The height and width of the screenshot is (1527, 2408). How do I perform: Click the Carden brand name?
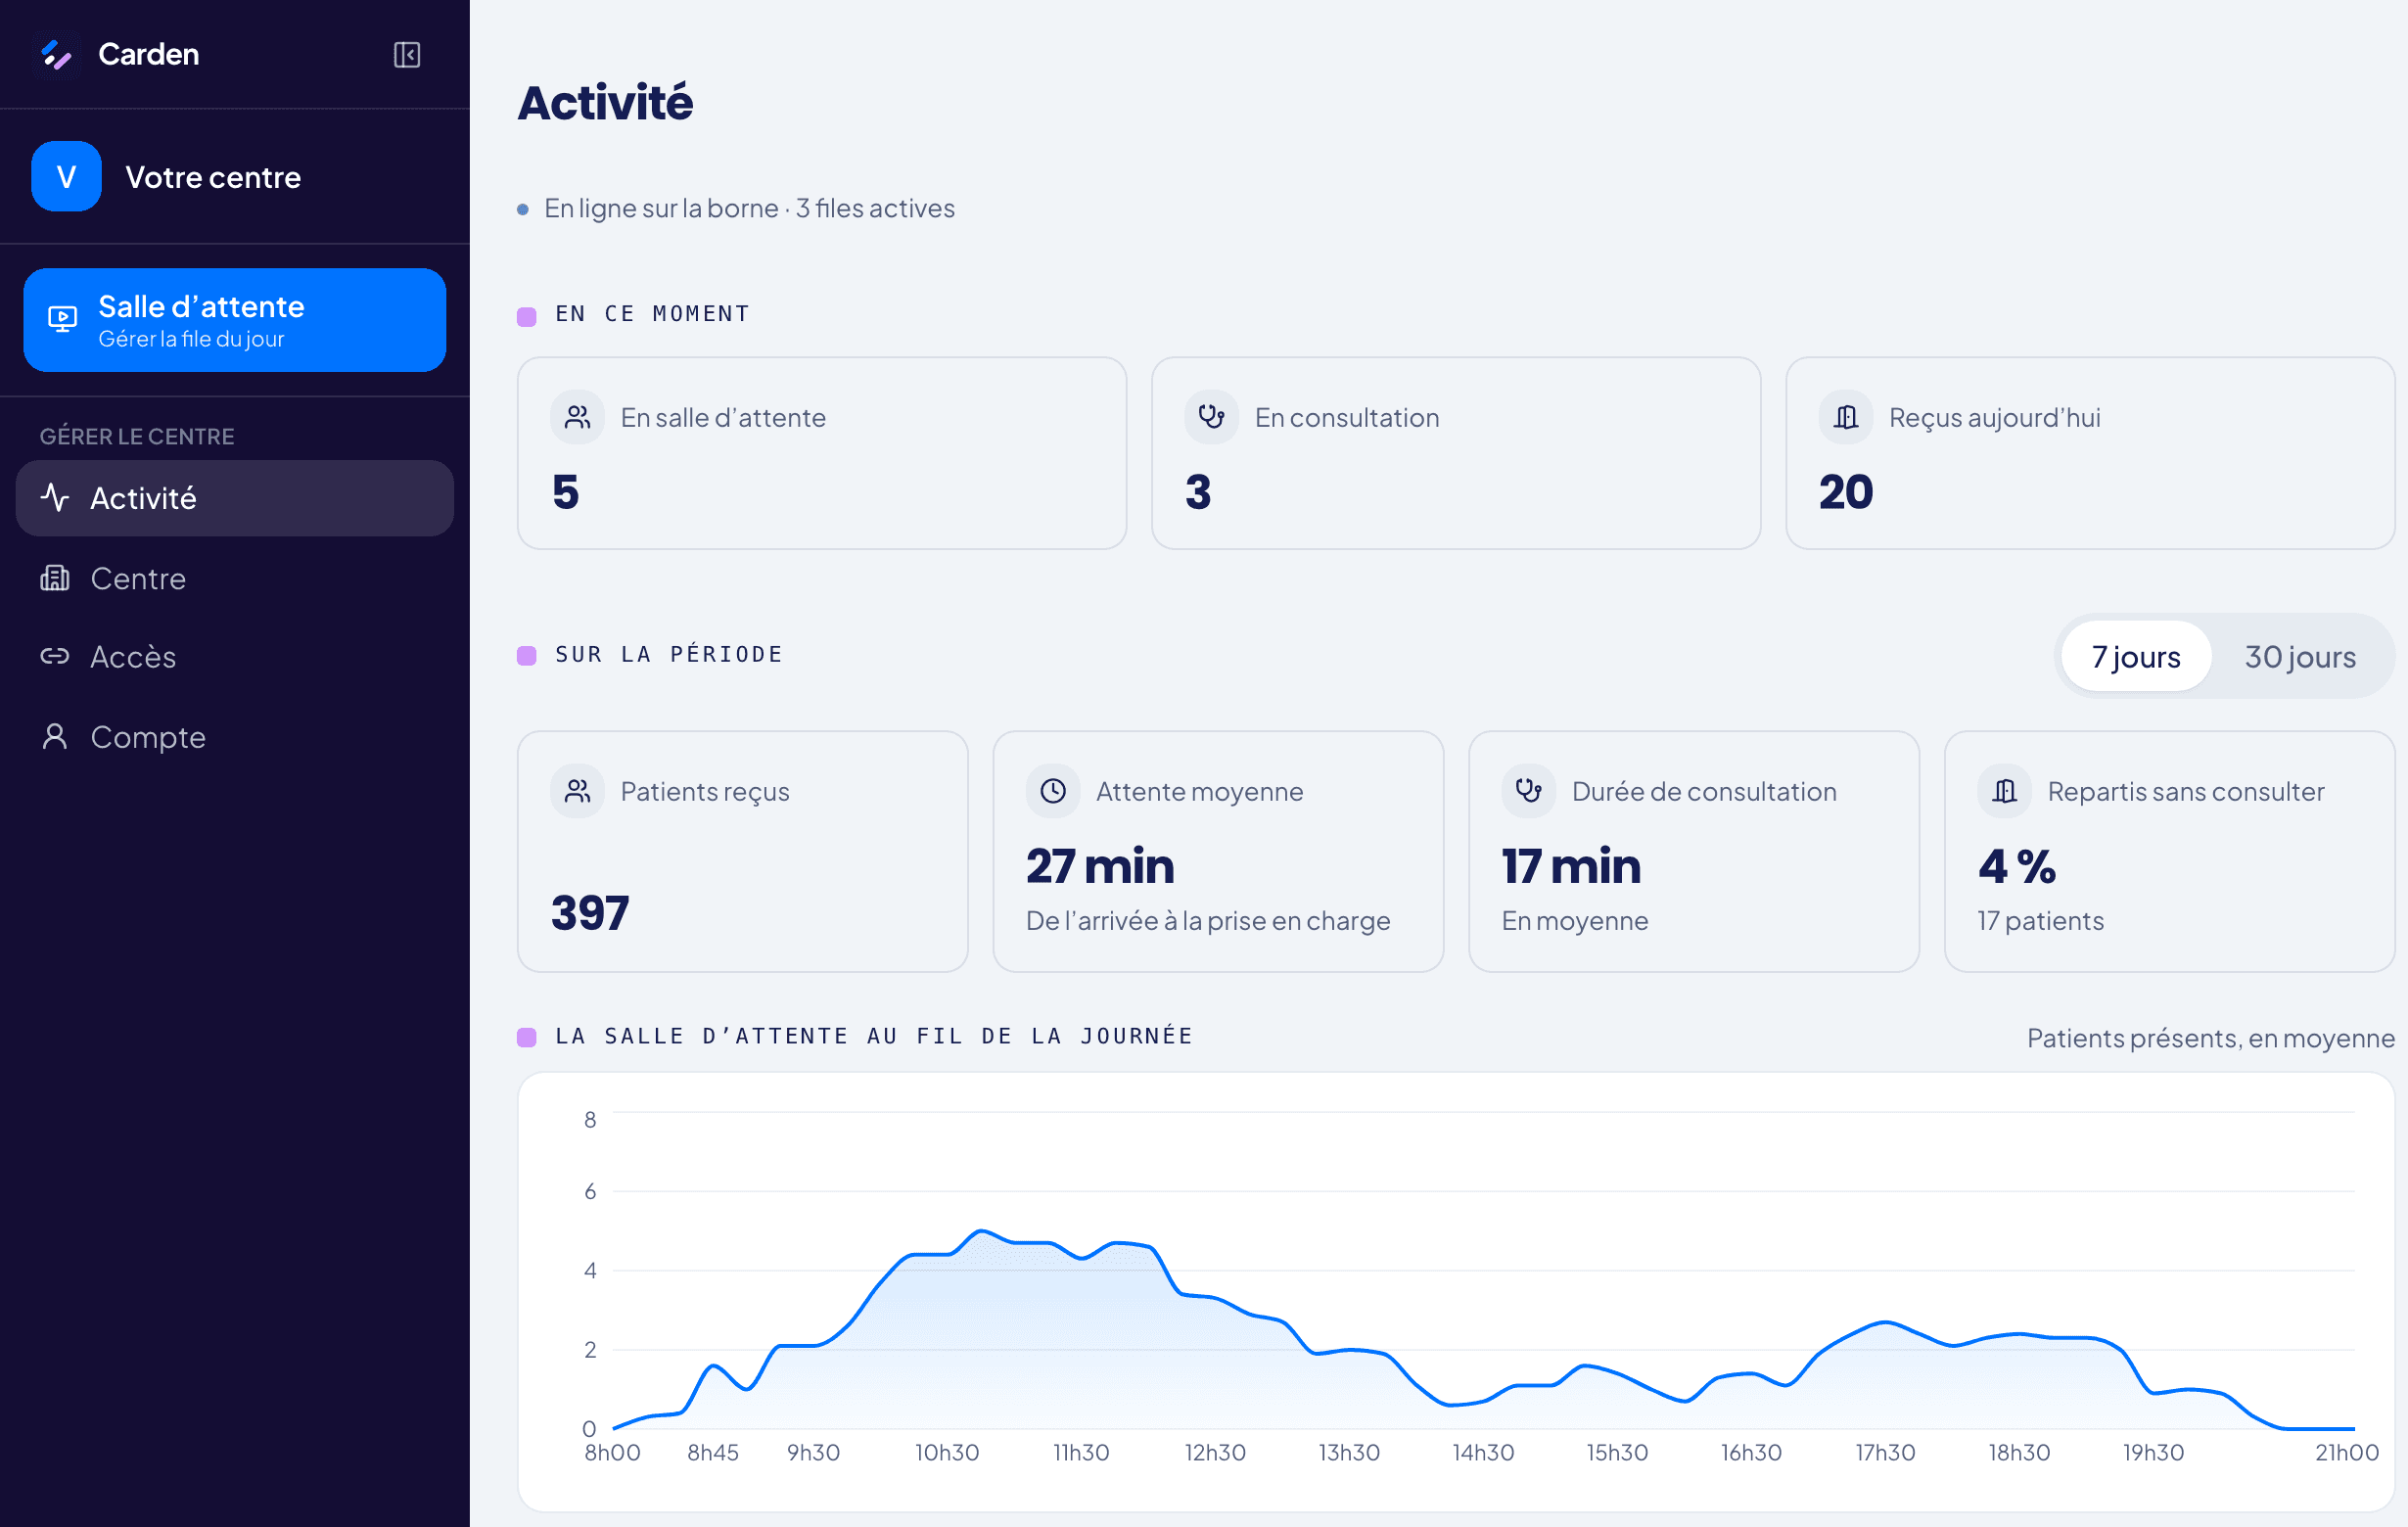coord(148,54)
